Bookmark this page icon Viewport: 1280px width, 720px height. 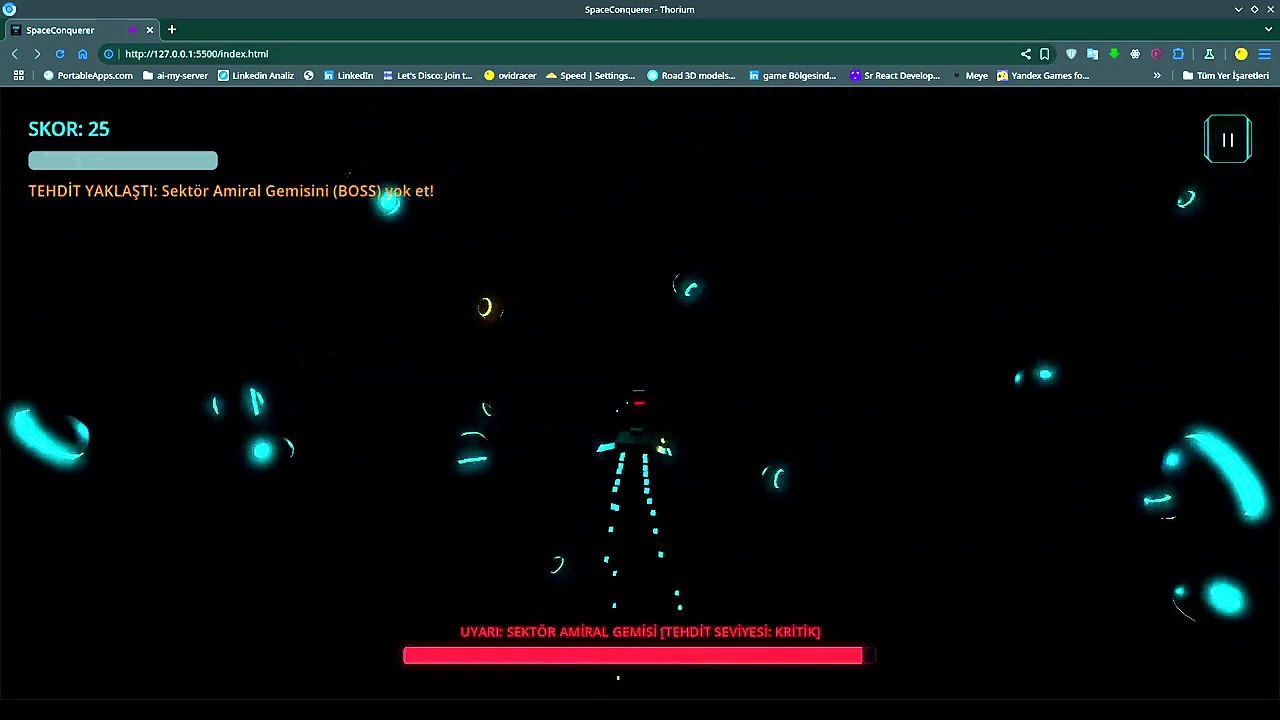pyautogui.click(x=1045, y=54)
